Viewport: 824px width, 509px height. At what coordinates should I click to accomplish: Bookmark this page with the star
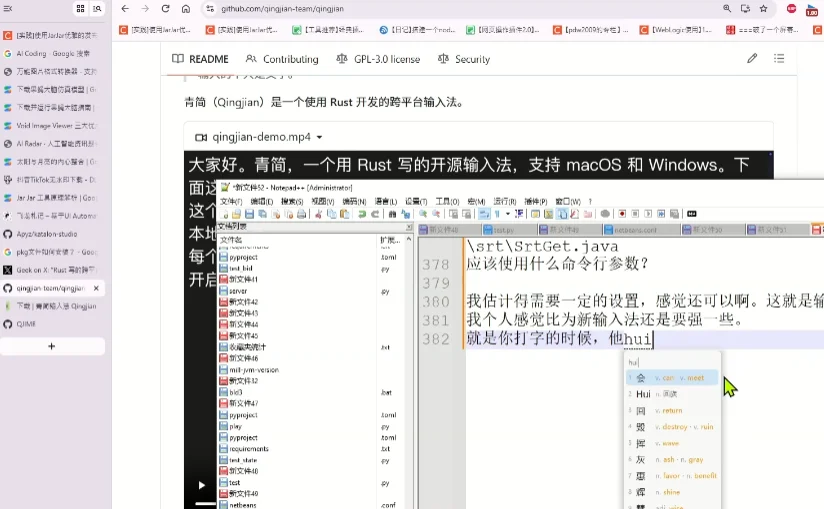764,8
